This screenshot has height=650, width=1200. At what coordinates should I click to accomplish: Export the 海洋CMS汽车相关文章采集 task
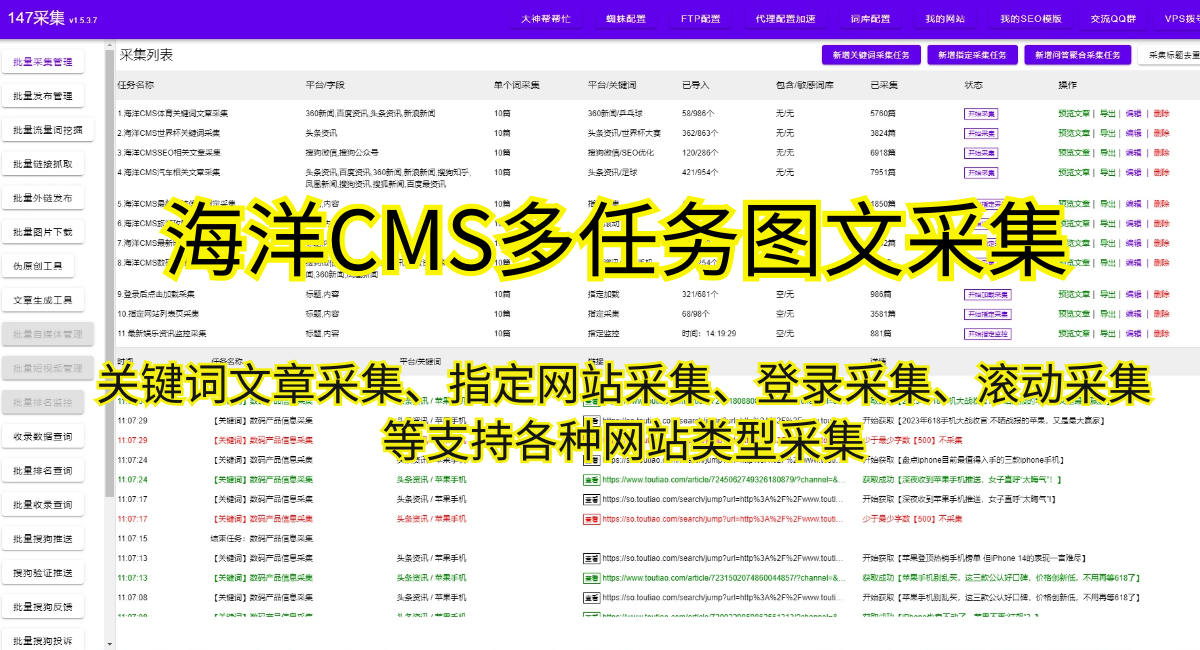coord(1107,172)
